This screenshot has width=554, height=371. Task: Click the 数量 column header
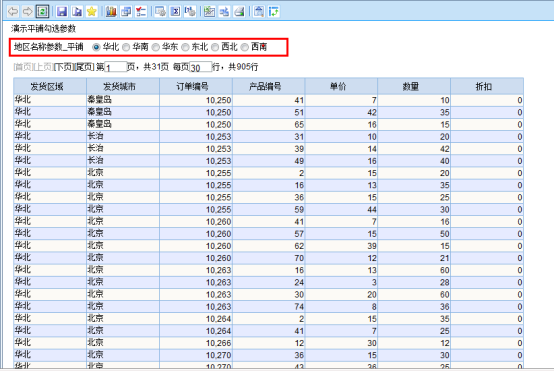point(414,87)
